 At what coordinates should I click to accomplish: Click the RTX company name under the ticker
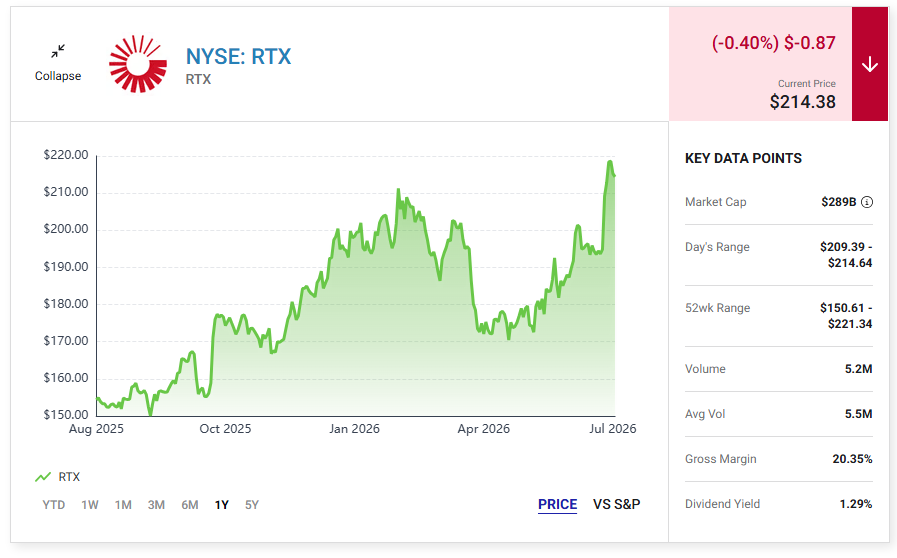(x=198, y=80)
